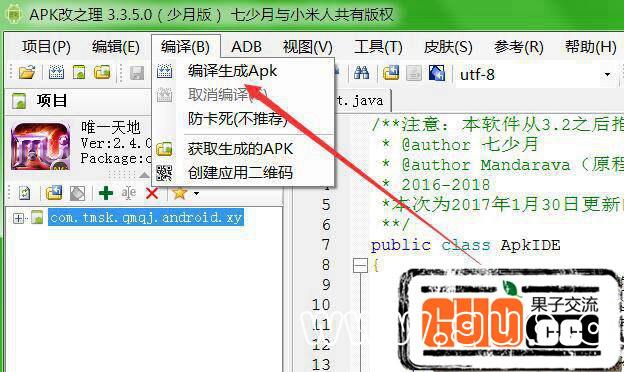This screenshot has height=372, width=624.
Task: Open the utf-8 encoding dropdown
Action: point(607,74)
